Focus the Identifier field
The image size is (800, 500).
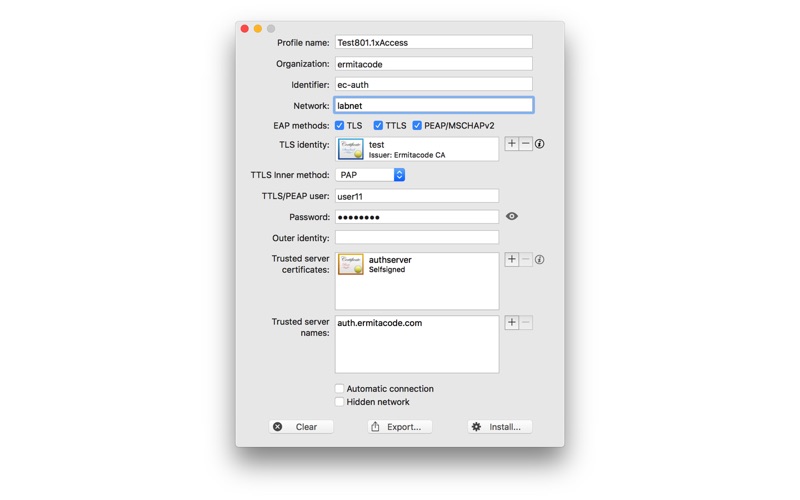point(434,84)
